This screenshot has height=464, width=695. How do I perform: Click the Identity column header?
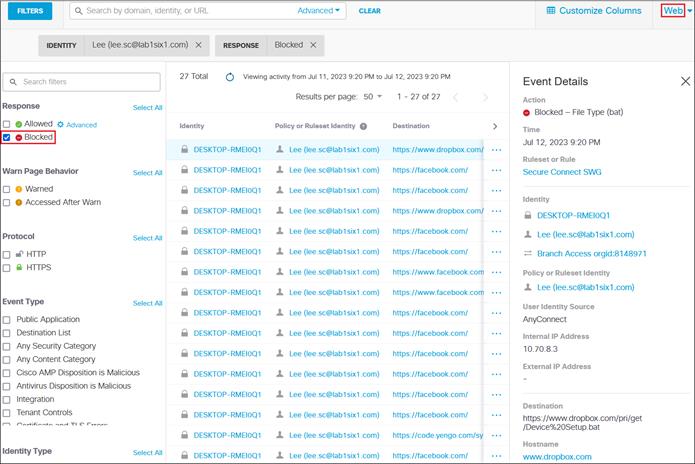(192, 126)
